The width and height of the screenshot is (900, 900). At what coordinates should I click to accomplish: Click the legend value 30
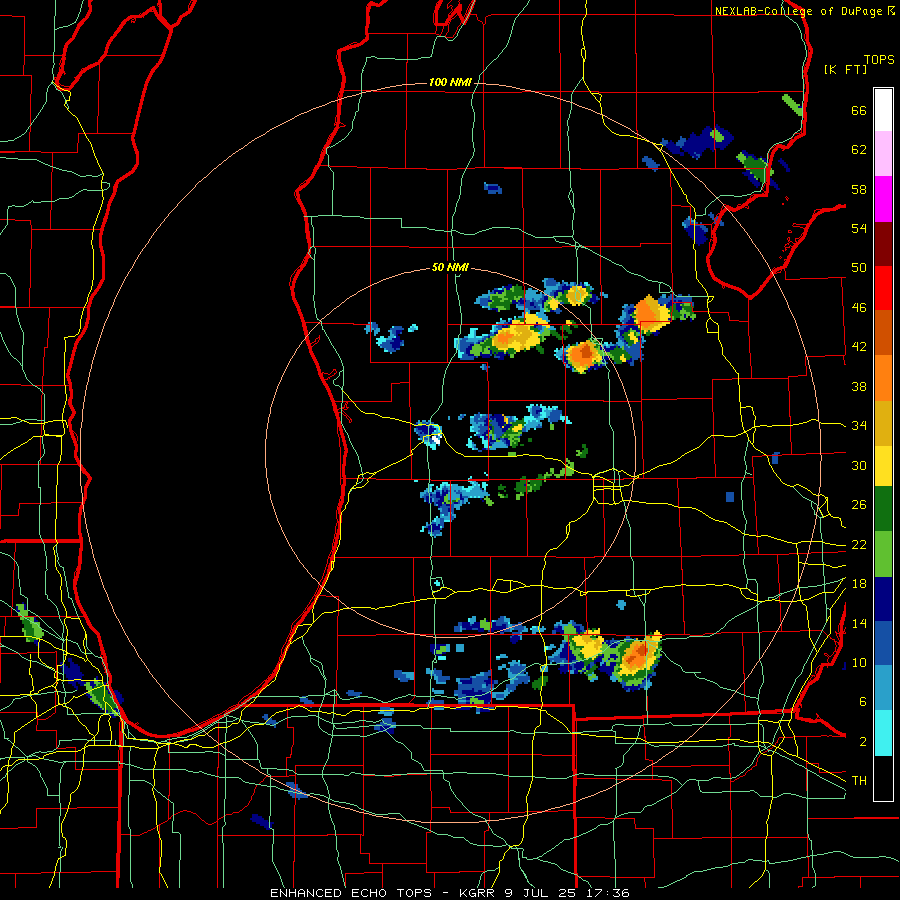(x=859, y=465)
